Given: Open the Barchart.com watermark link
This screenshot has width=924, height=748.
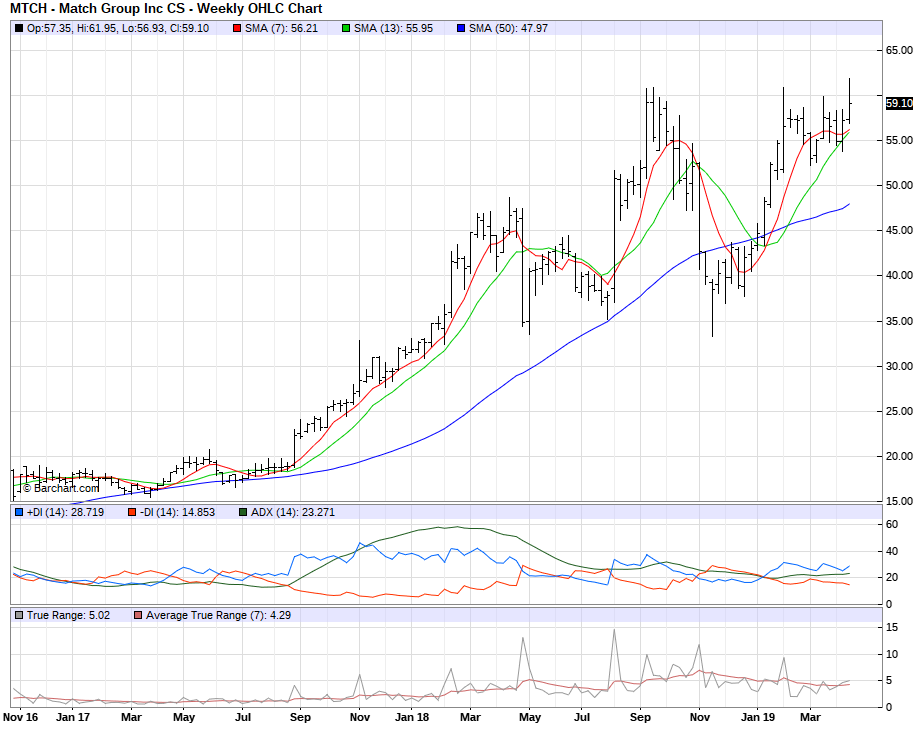Looking at the screenshot, I should (60, 488).
